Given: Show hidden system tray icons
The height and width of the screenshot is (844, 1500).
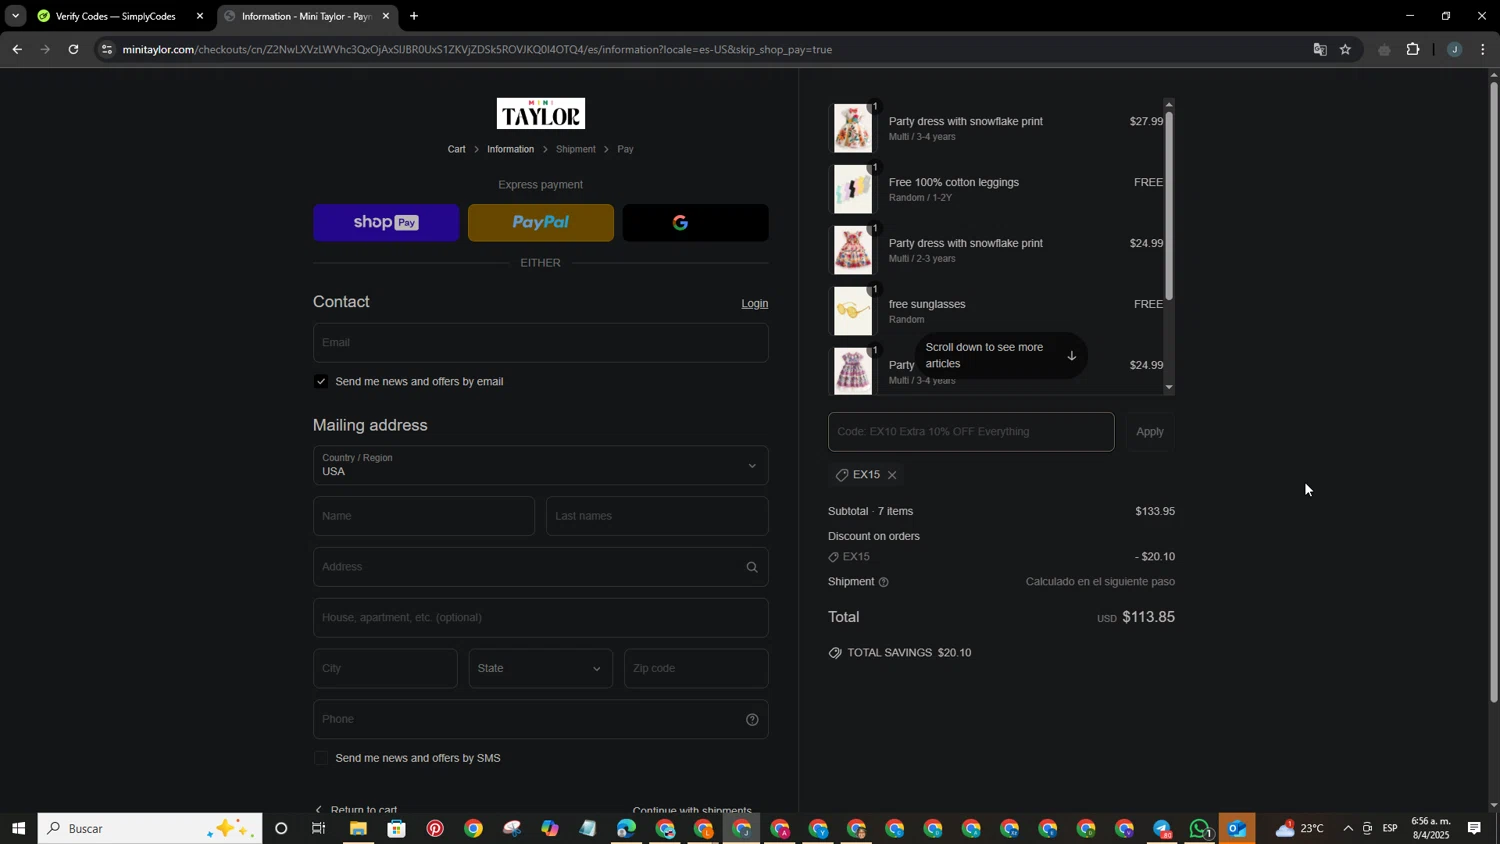Looking at the screenshot, I should (x=1348, y=828).
